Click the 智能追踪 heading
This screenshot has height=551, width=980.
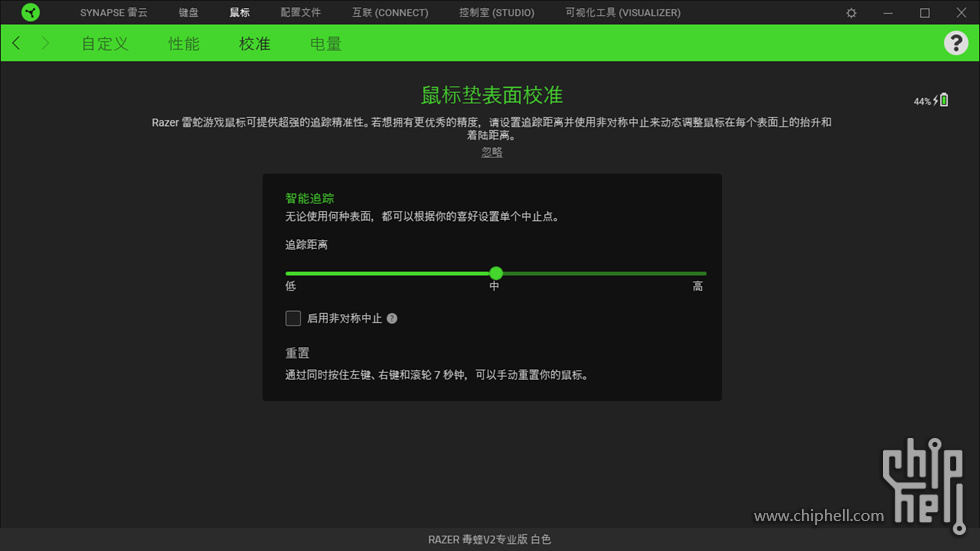coord(310,199)
